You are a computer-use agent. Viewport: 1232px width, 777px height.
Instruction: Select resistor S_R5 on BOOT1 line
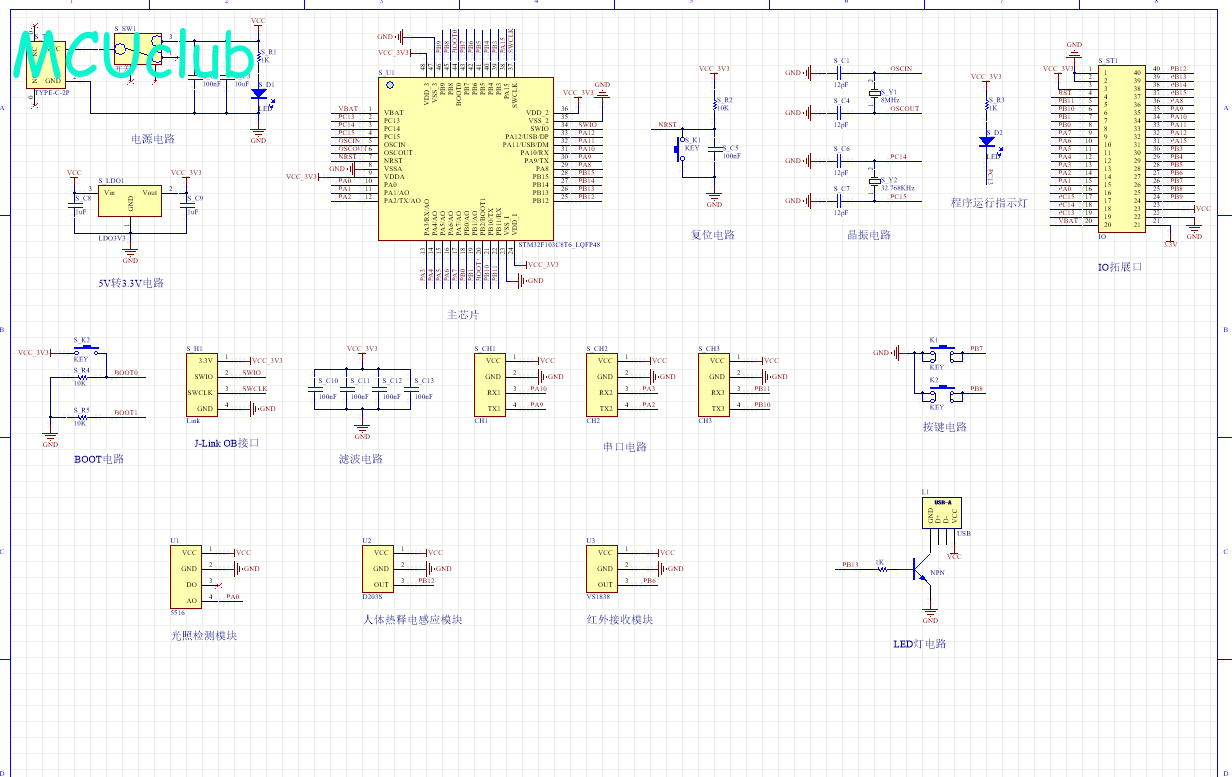point(82,417)
